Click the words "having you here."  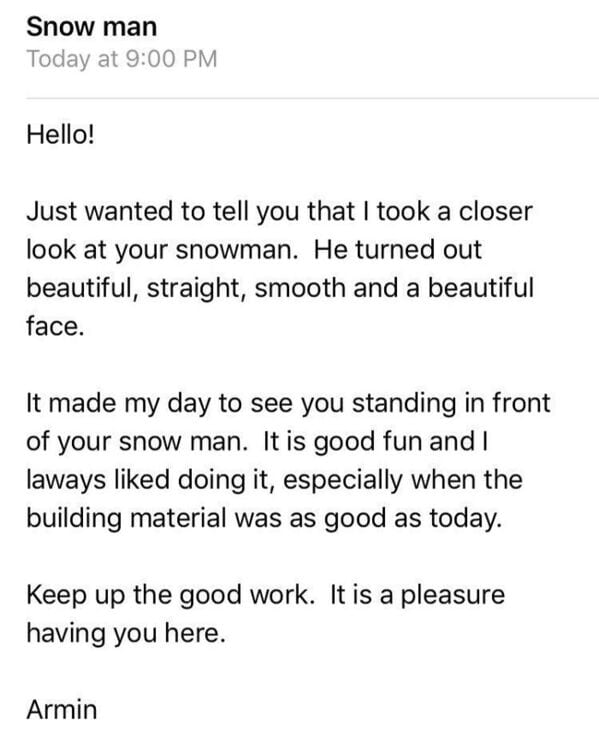[126, 634]
